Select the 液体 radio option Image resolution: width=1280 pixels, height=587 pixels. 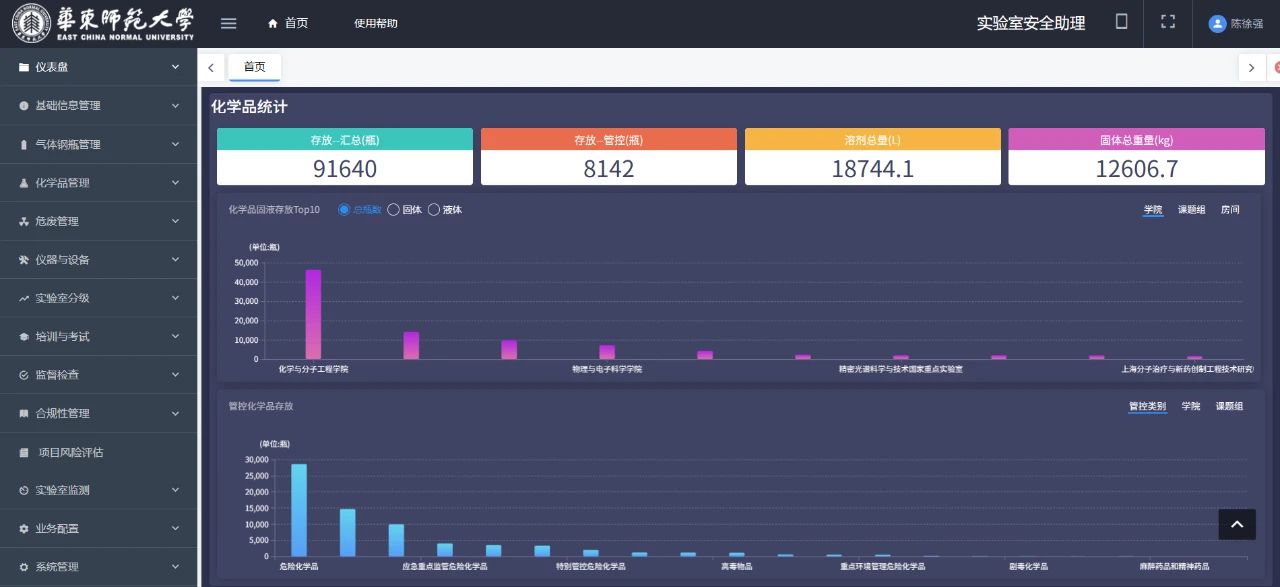(x=434, y=210)
